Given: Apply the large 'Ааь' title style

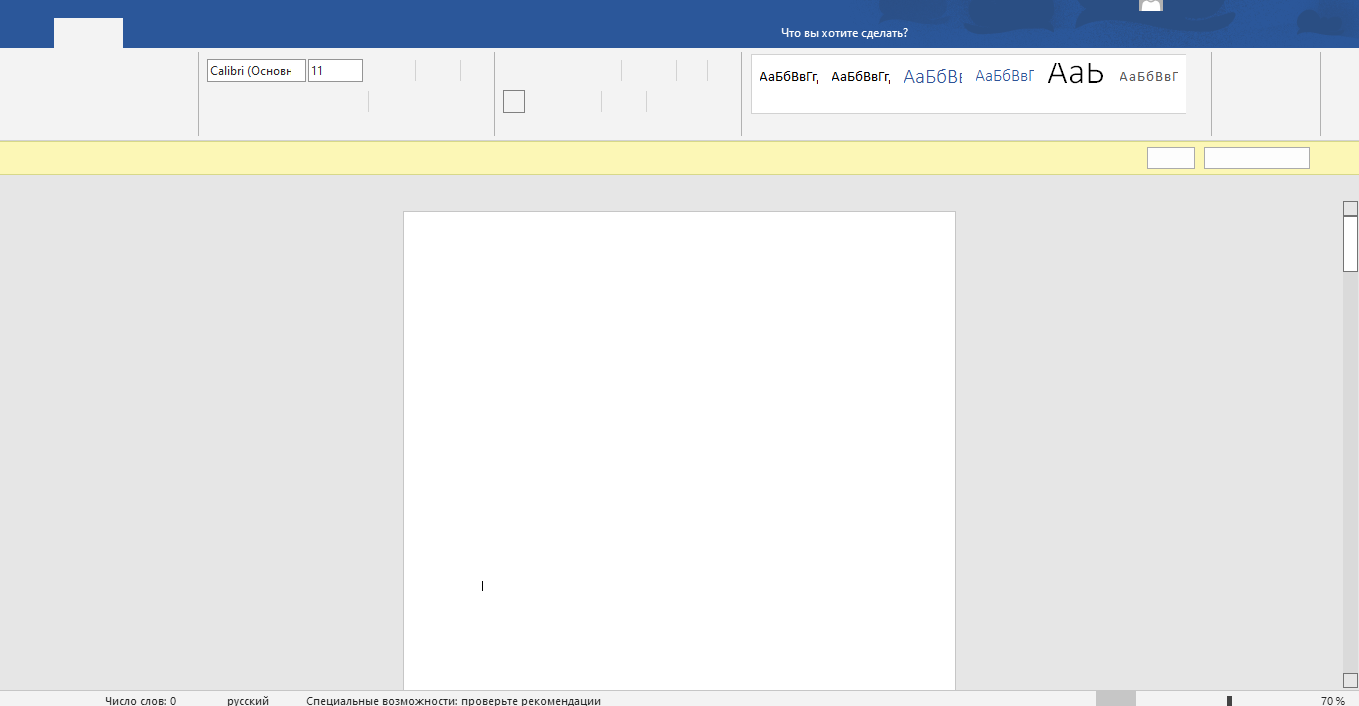Looking at the screenshot, I should 1075,75.
